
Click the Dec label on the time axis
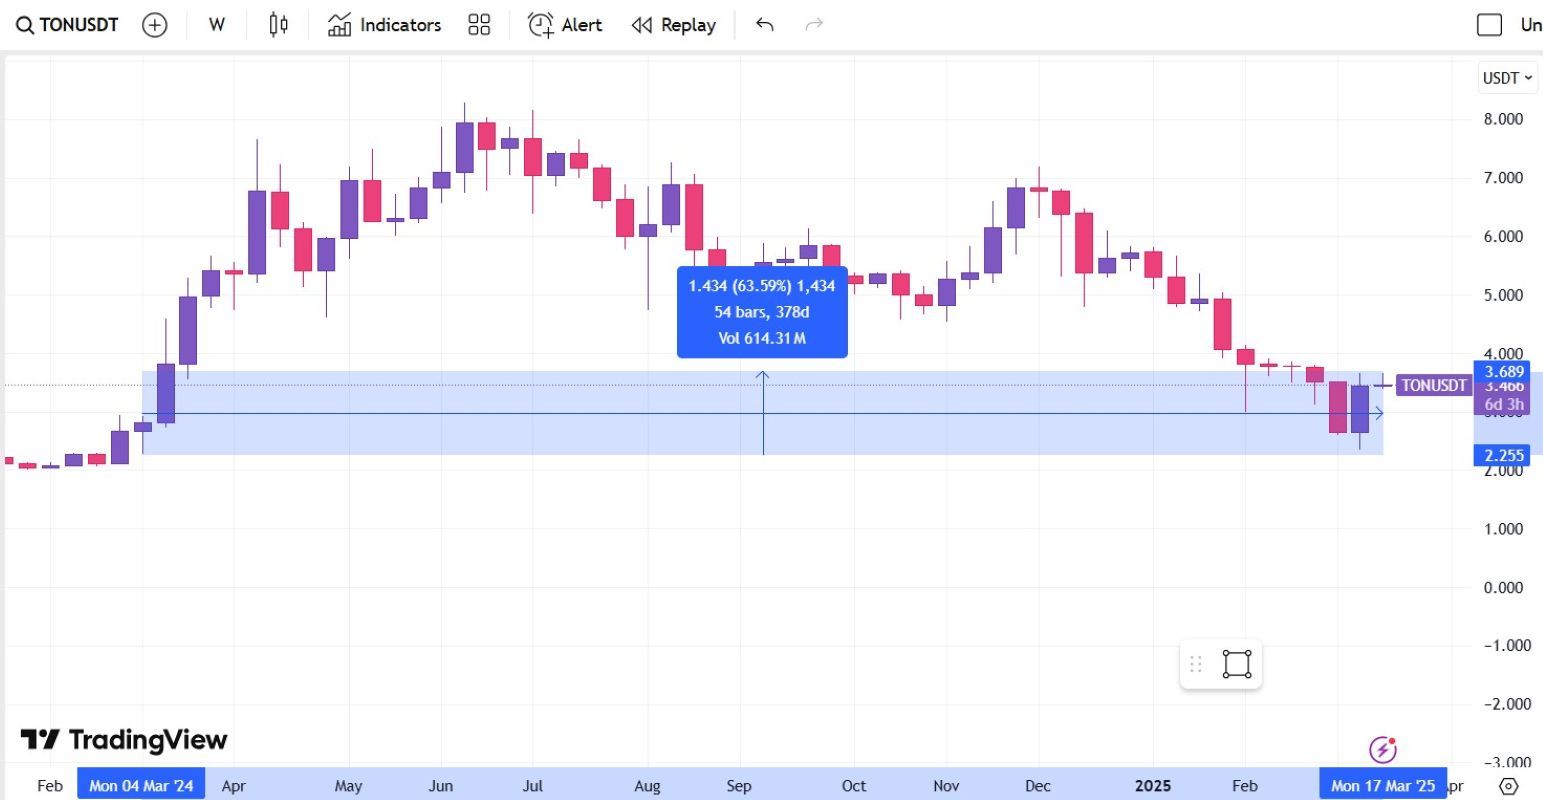coord(1038,786)
